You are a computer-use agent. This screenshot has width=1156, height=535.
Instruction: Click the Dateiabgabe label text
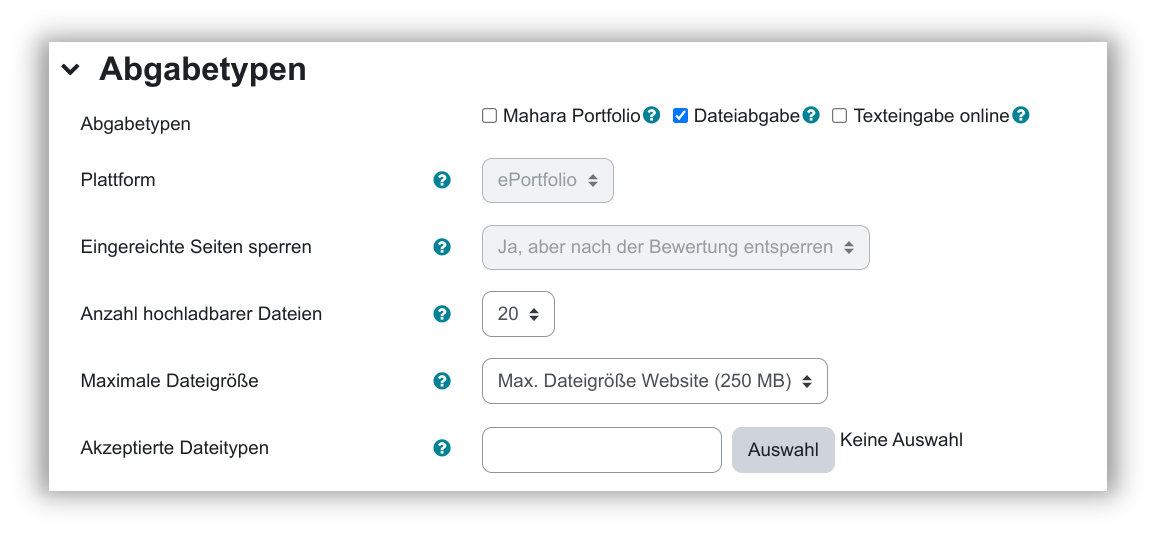pyautogui.click(x=746, y=116)
